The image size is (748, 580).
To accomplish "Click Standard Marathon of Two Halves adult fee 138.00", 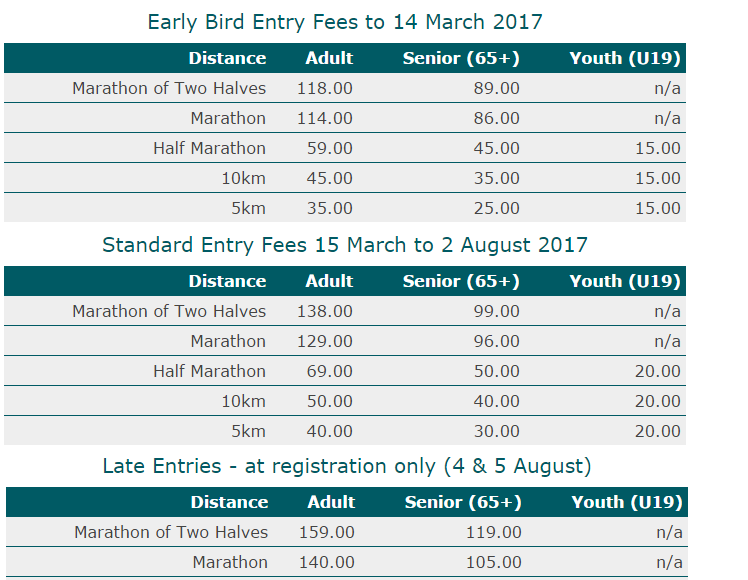I will click(x=325, y=311).
